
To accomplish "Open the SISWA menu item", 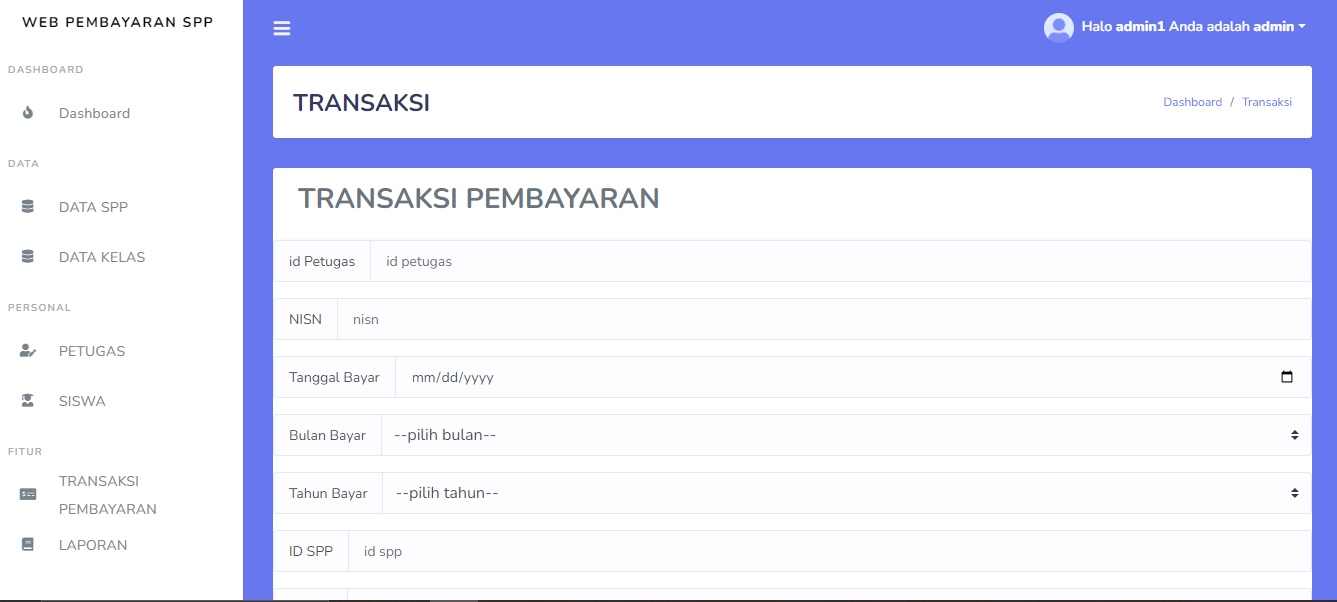I will pos(81,400).
